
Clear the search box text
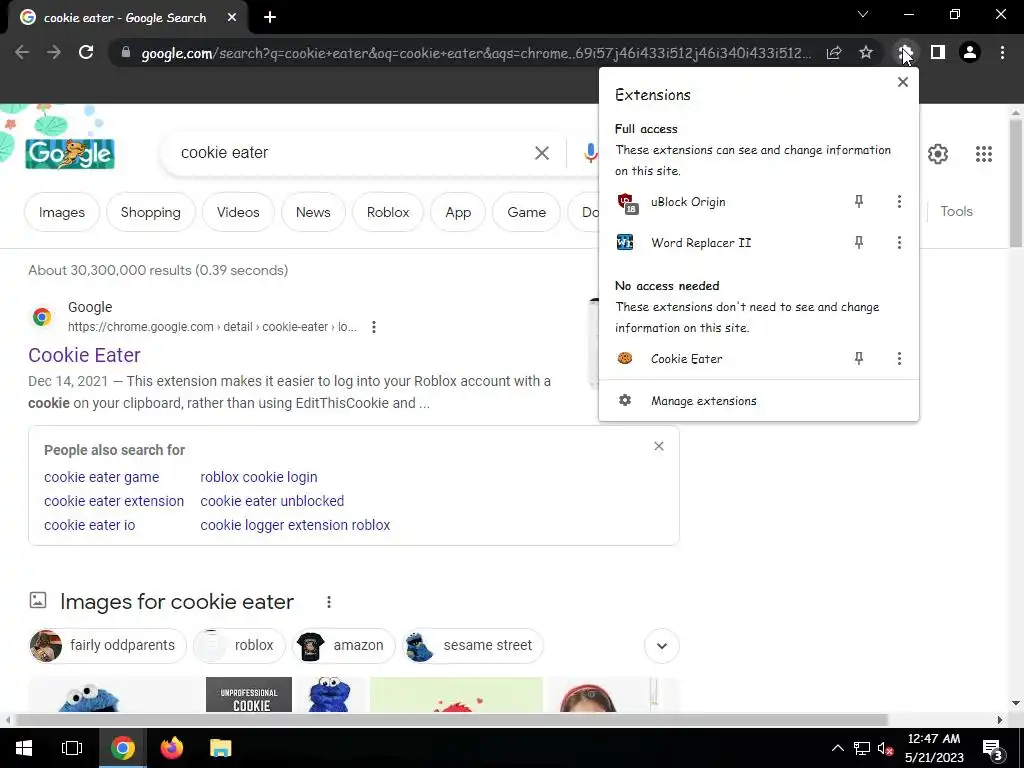tap(542, 153)
